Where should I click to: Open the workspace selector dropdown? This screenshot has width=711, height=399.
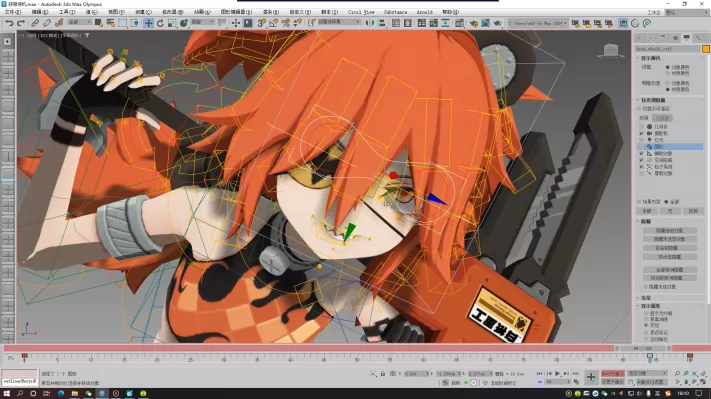(x=686, y=12)
